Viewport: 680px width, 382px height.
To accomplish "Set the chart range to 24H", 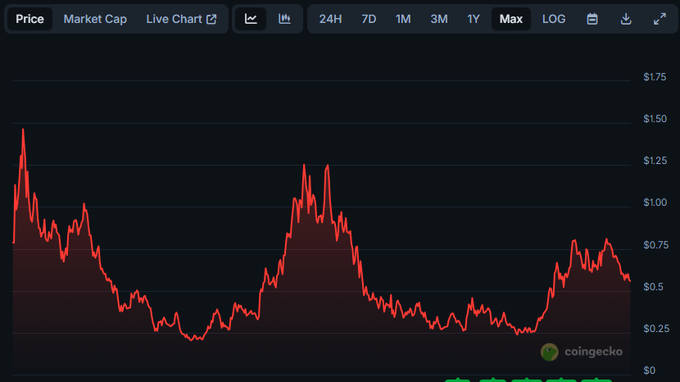I will pos(330,19).
